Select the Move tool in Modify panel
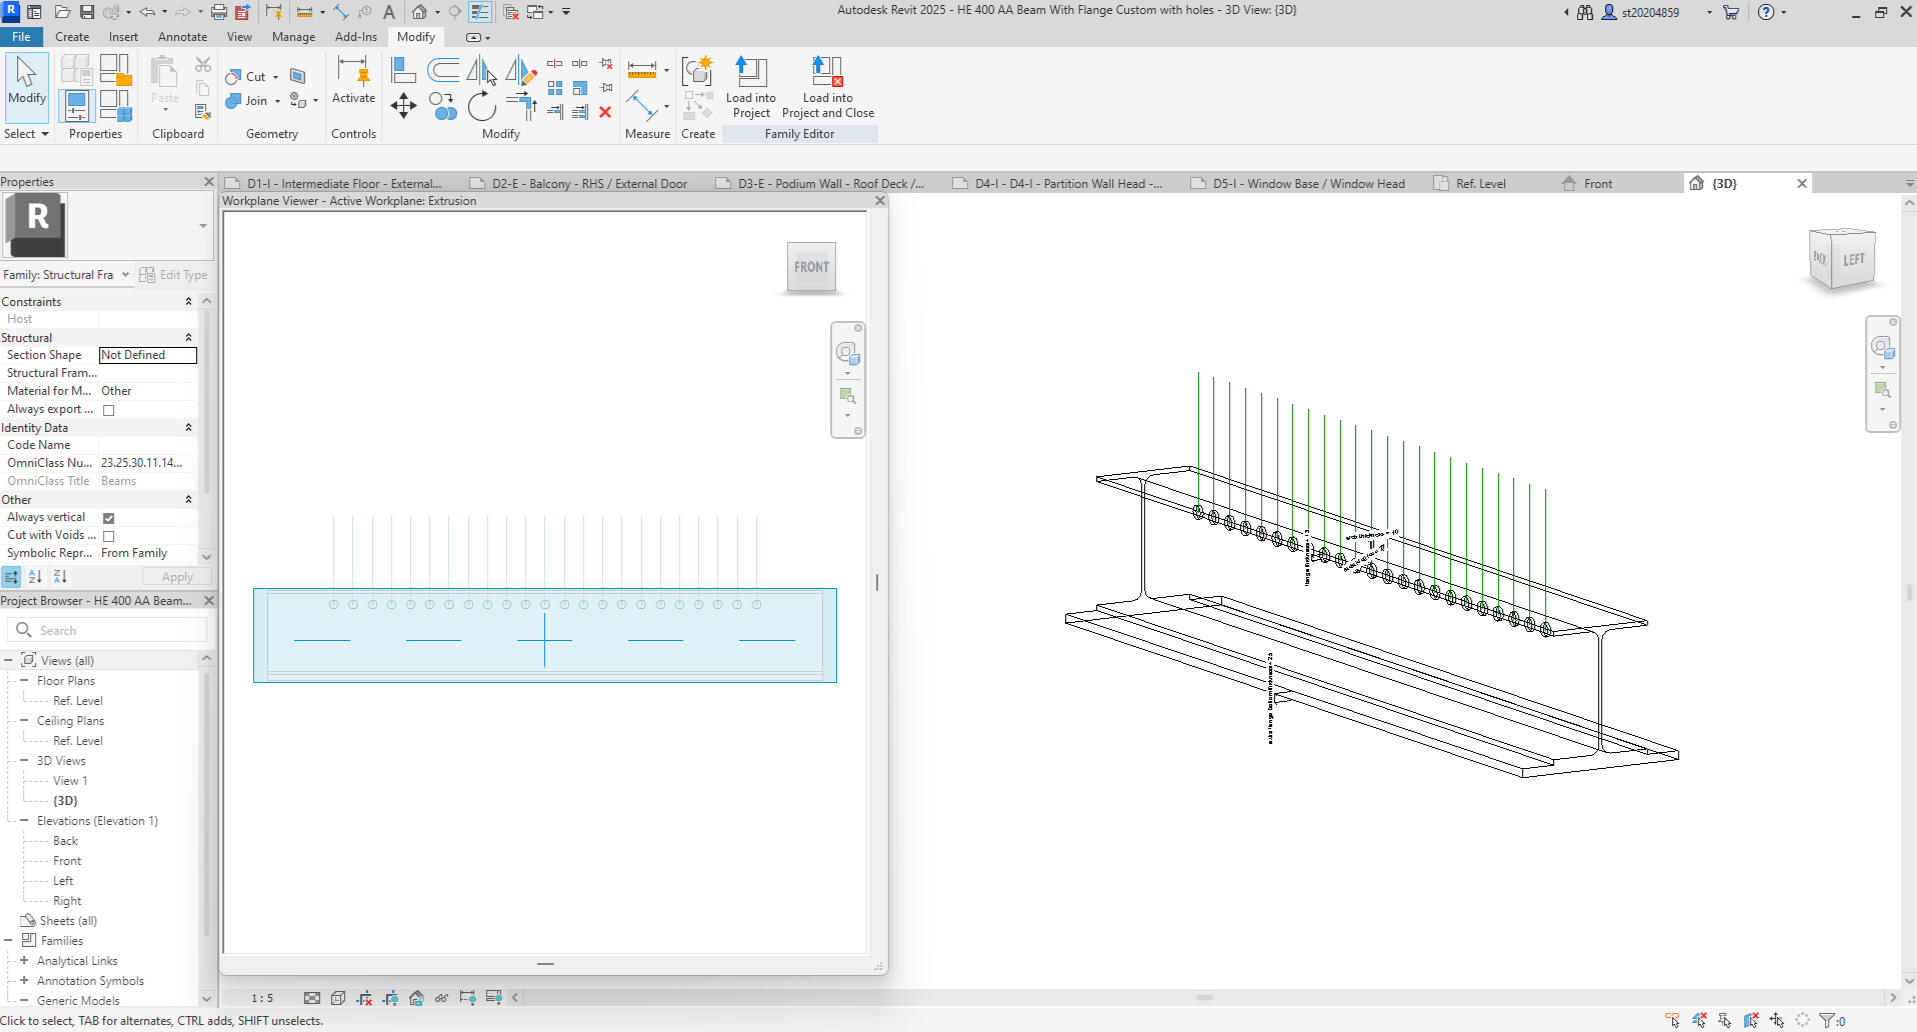Viewport: 1917px width, 1032px height. [403, 105]
